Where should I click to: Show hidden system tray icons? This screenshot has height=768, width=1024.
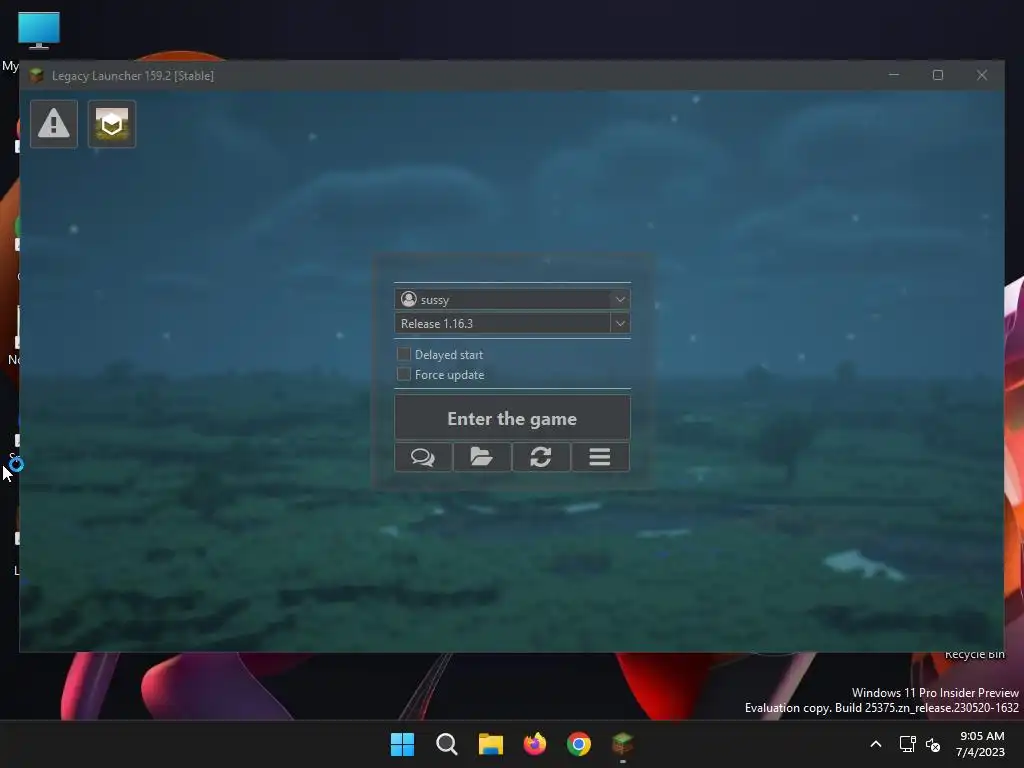pyautogui.click(x=876, y=744)
